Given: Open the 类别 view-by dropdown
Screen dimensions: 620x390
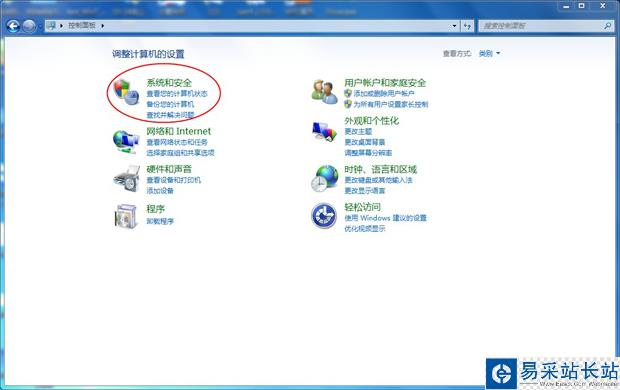Looking at the screenshot, I should click(x=489, y=53).
